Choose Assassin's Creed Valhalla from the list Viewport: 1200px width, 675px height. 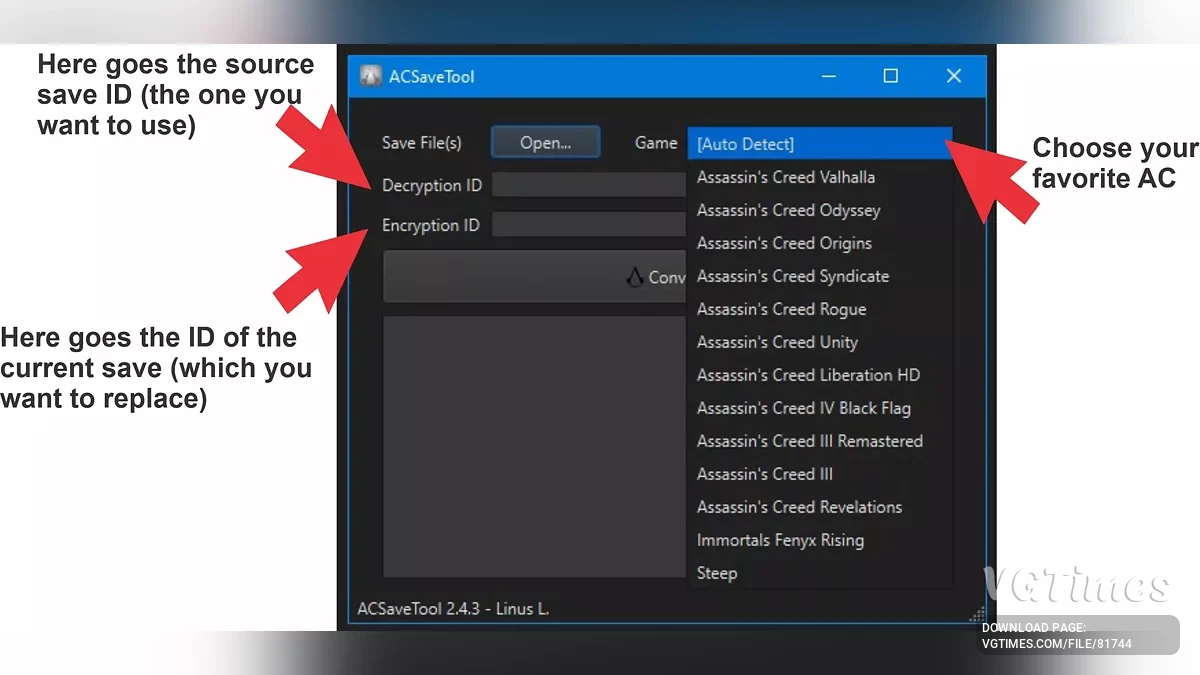tap(786, 177)
